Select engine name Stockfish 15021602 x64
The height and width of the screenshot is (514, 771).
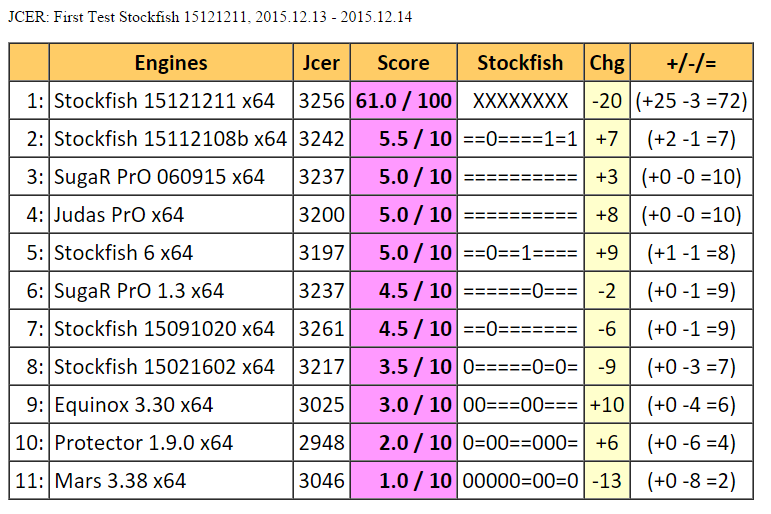pos(164,366)
